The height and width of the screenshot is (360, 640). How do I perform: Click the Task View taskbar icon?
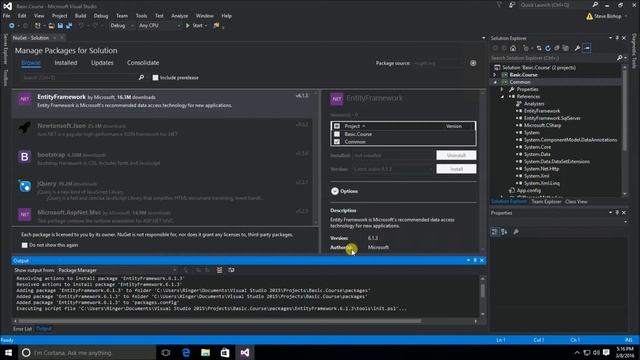point(166,353)
